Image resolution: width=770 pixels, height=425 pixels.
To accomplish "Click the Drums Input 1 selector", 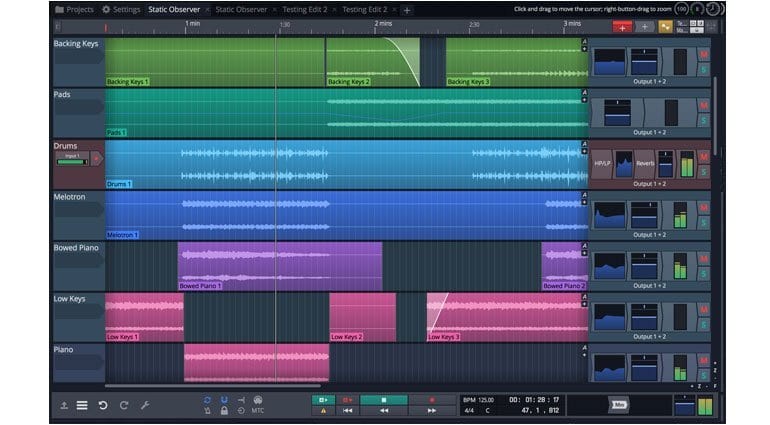I will click(x=72, y=159).
